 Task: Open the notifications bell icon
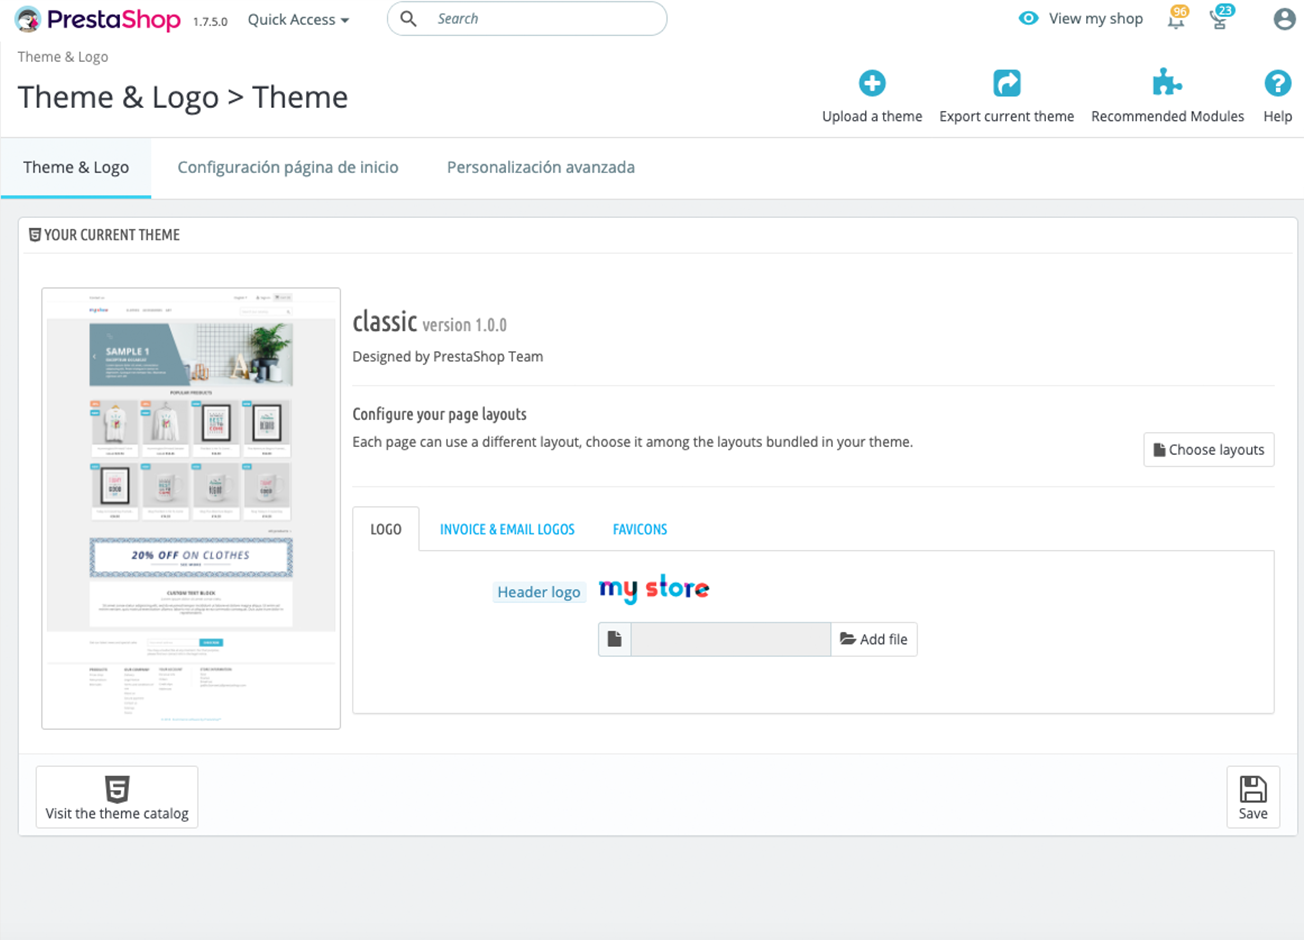click(1177, 19)
